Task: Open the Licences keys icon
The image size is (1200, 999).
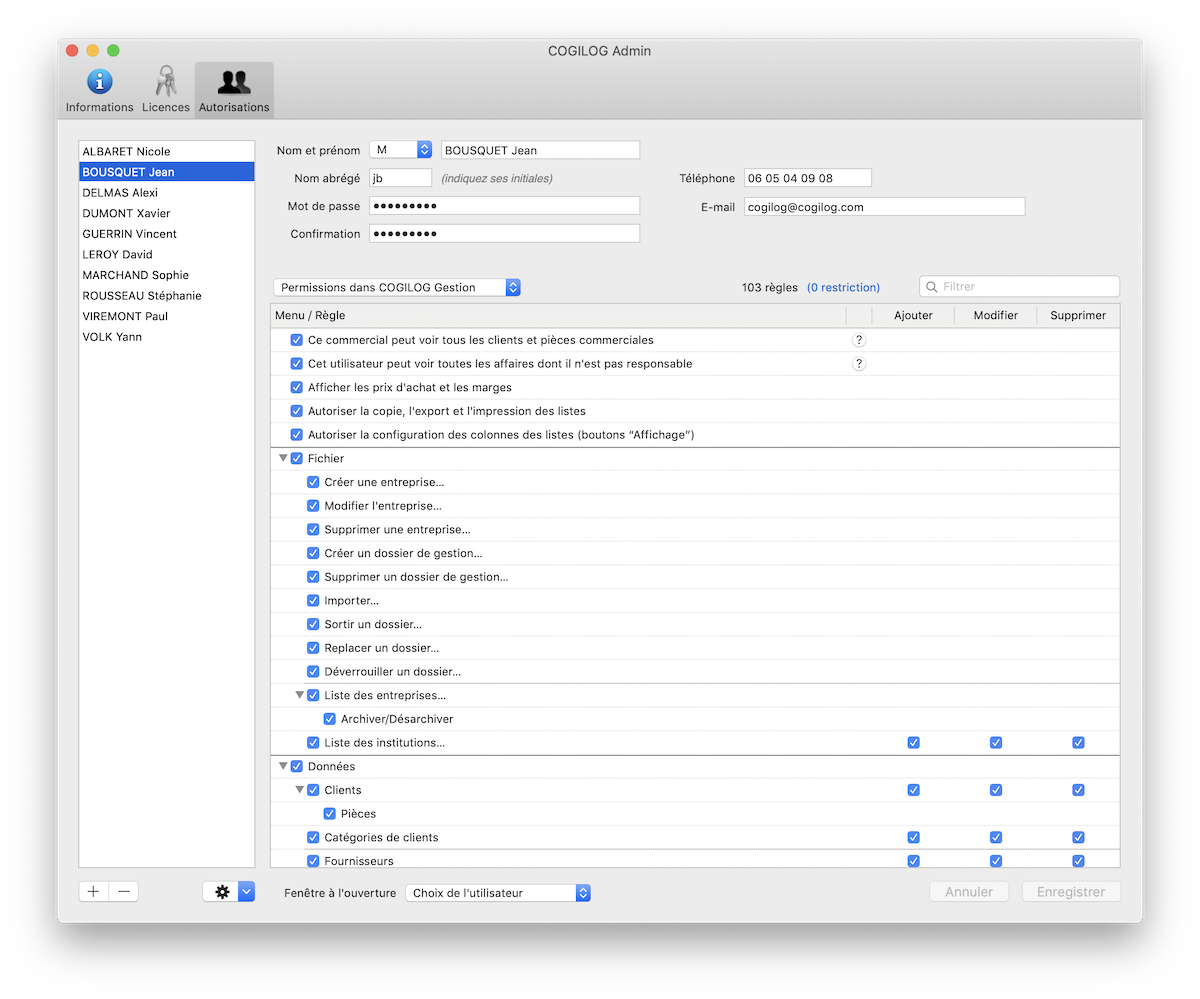Action: [166, 81]
